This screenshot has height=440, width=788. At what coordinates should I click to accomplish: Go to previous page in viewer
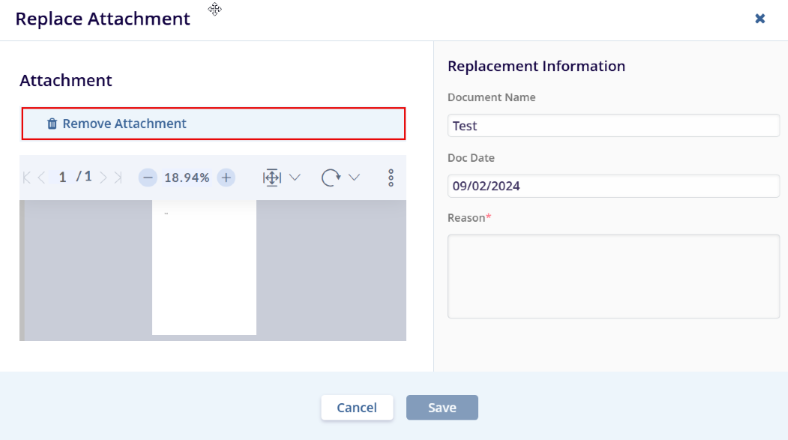point(41,177)
